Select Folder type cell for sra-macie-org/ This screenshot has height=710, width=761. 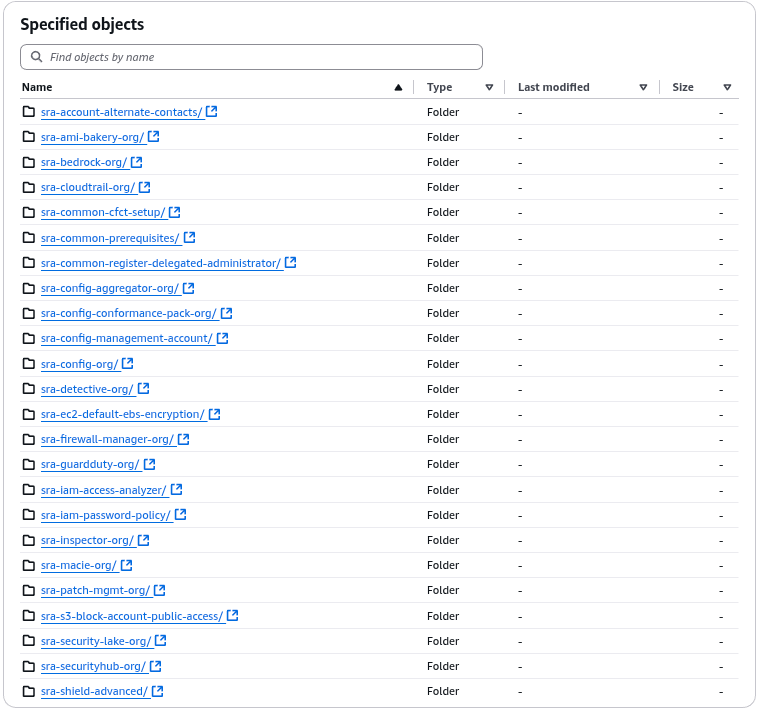(x=443, y=565)
